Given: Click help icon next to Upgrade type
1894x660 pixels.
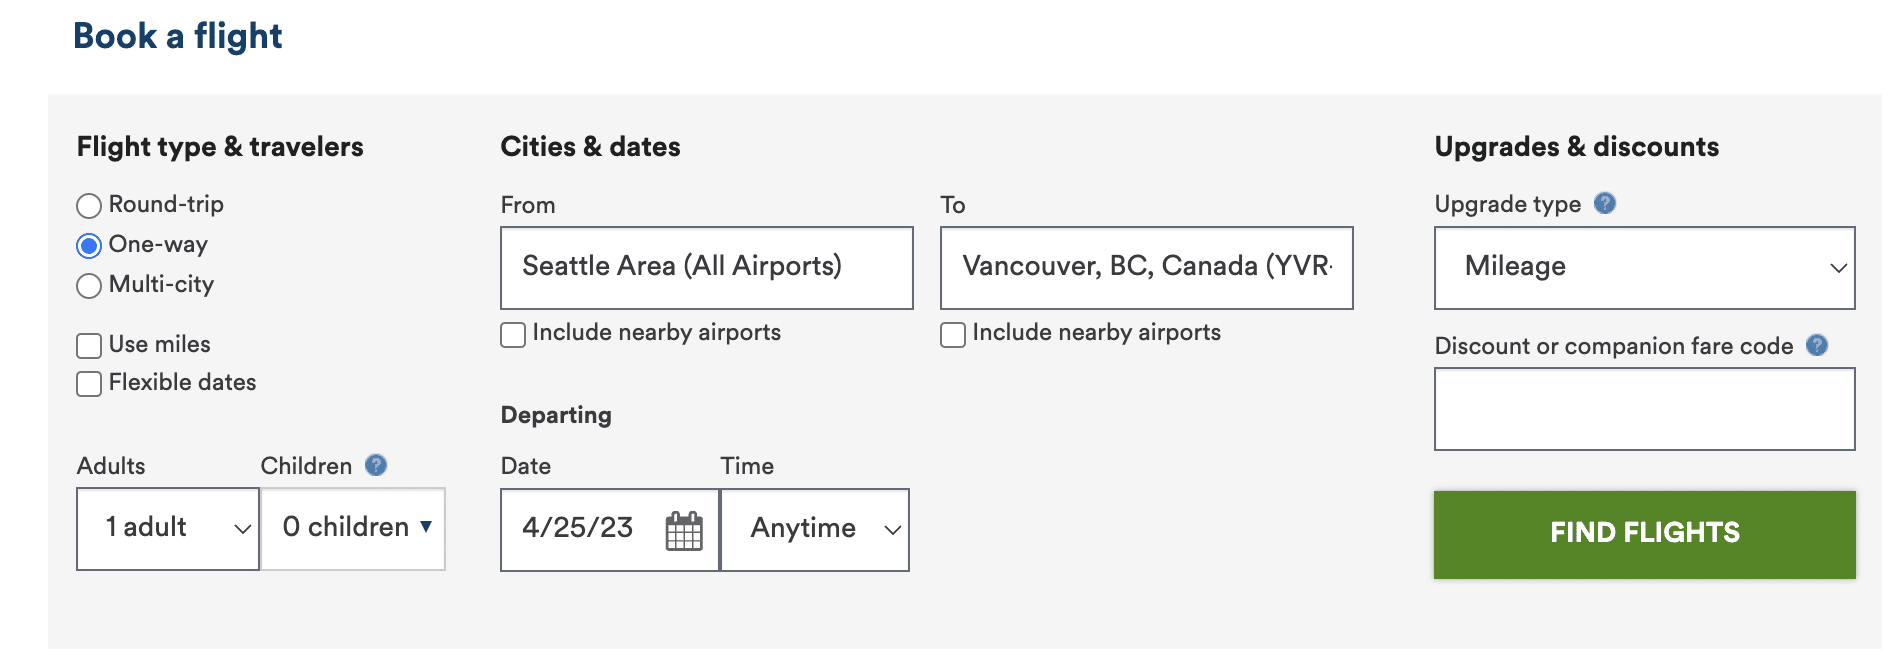Looking at the screenshot, I should (1605, 203).
